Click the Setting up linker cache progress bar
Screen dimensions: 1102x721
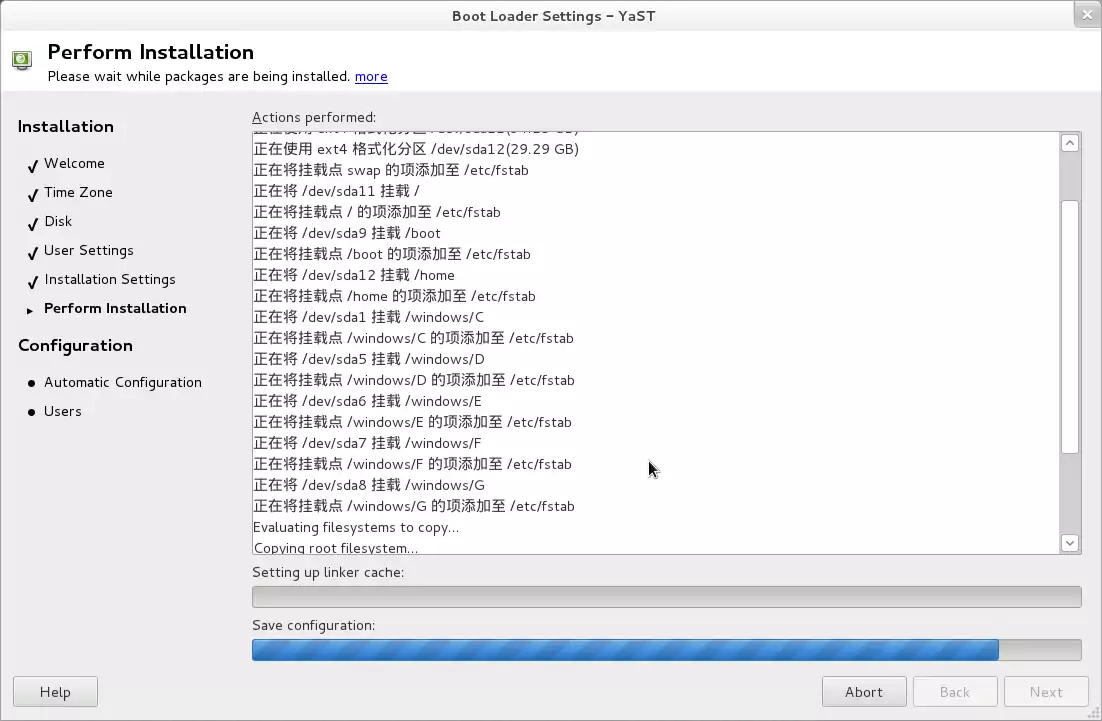point(666,597)
